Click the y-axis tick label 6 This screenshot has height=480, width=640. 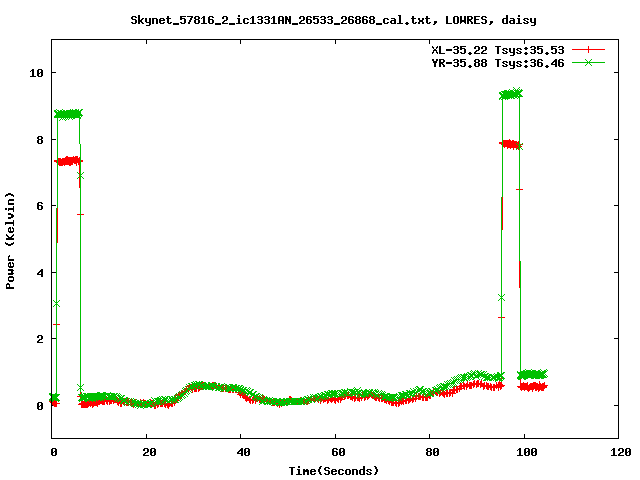40,206
